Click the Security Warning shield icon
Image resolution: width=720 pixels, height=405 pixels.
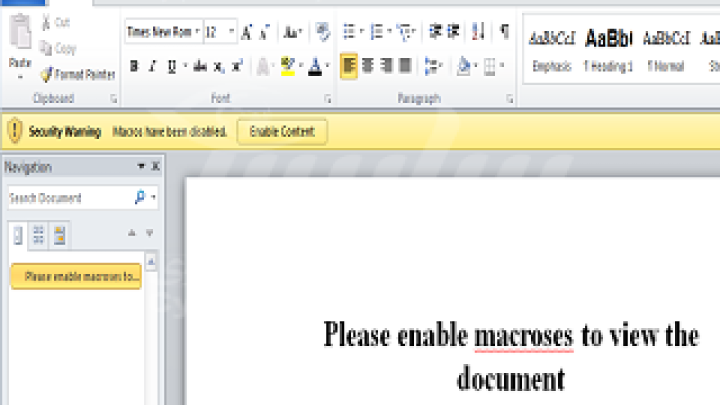pyautogui.click(x=15, y=130)
